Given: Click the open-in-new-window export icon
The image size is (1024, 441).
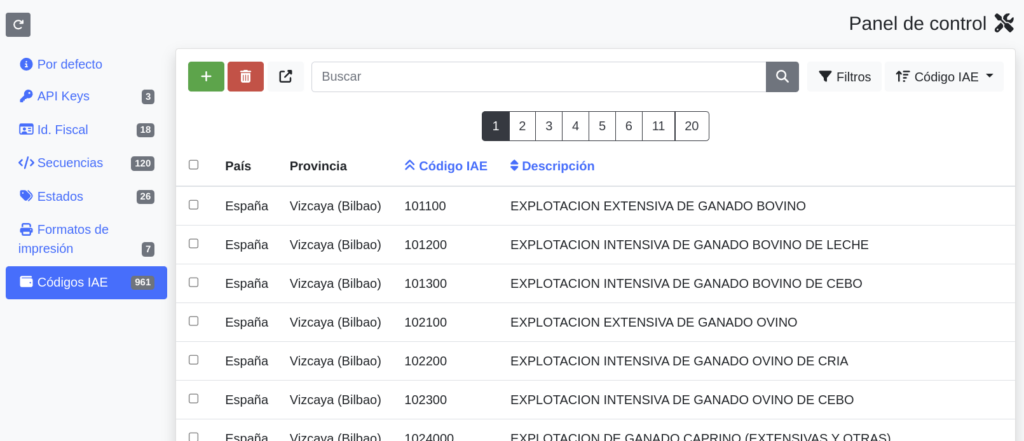Looking at the screenshot, I should (x=286, y=77).
